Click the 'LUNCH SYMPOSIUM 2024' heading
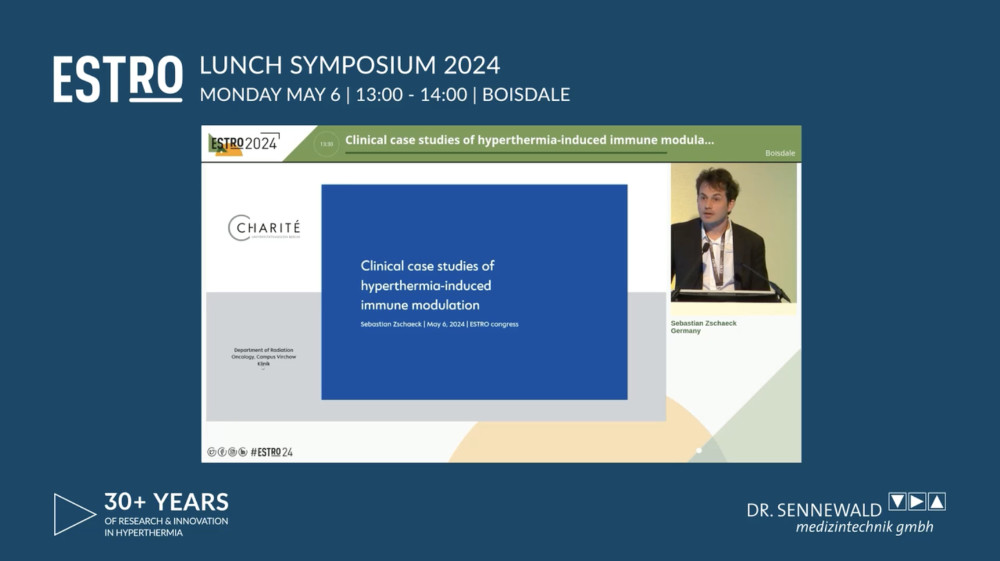Screen dimensions: 1000x561 tap(349, 65)
